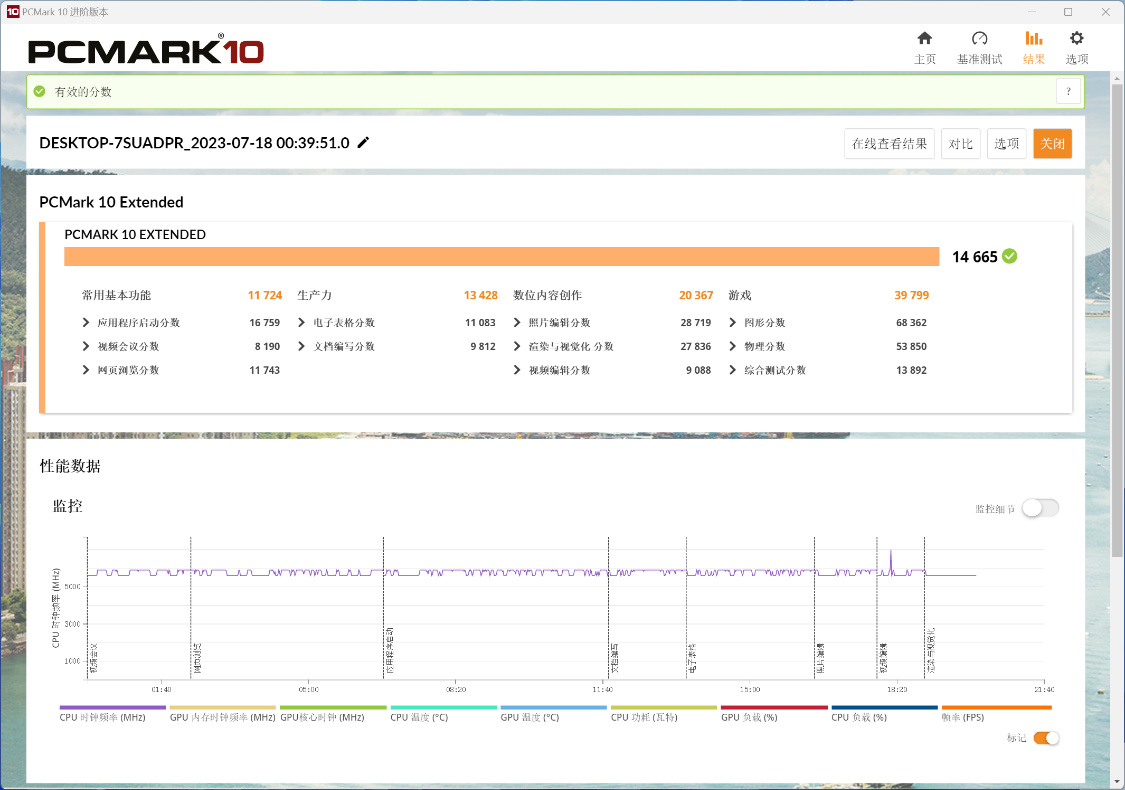
Task: Click the 数位内容创作 score 20 367
Action: pos(696,295)
